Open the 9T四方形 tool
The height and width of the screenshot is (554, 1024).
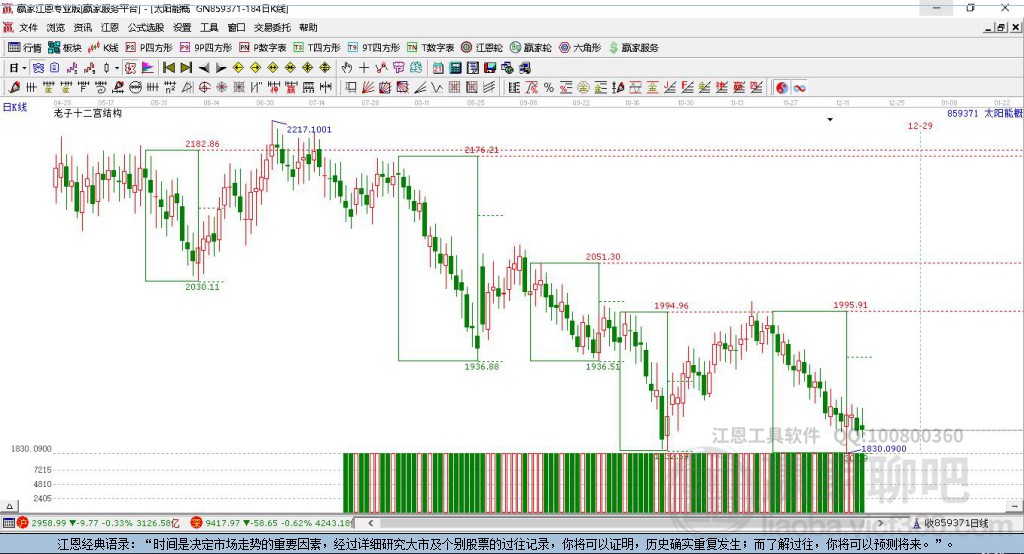pos(374,48)
